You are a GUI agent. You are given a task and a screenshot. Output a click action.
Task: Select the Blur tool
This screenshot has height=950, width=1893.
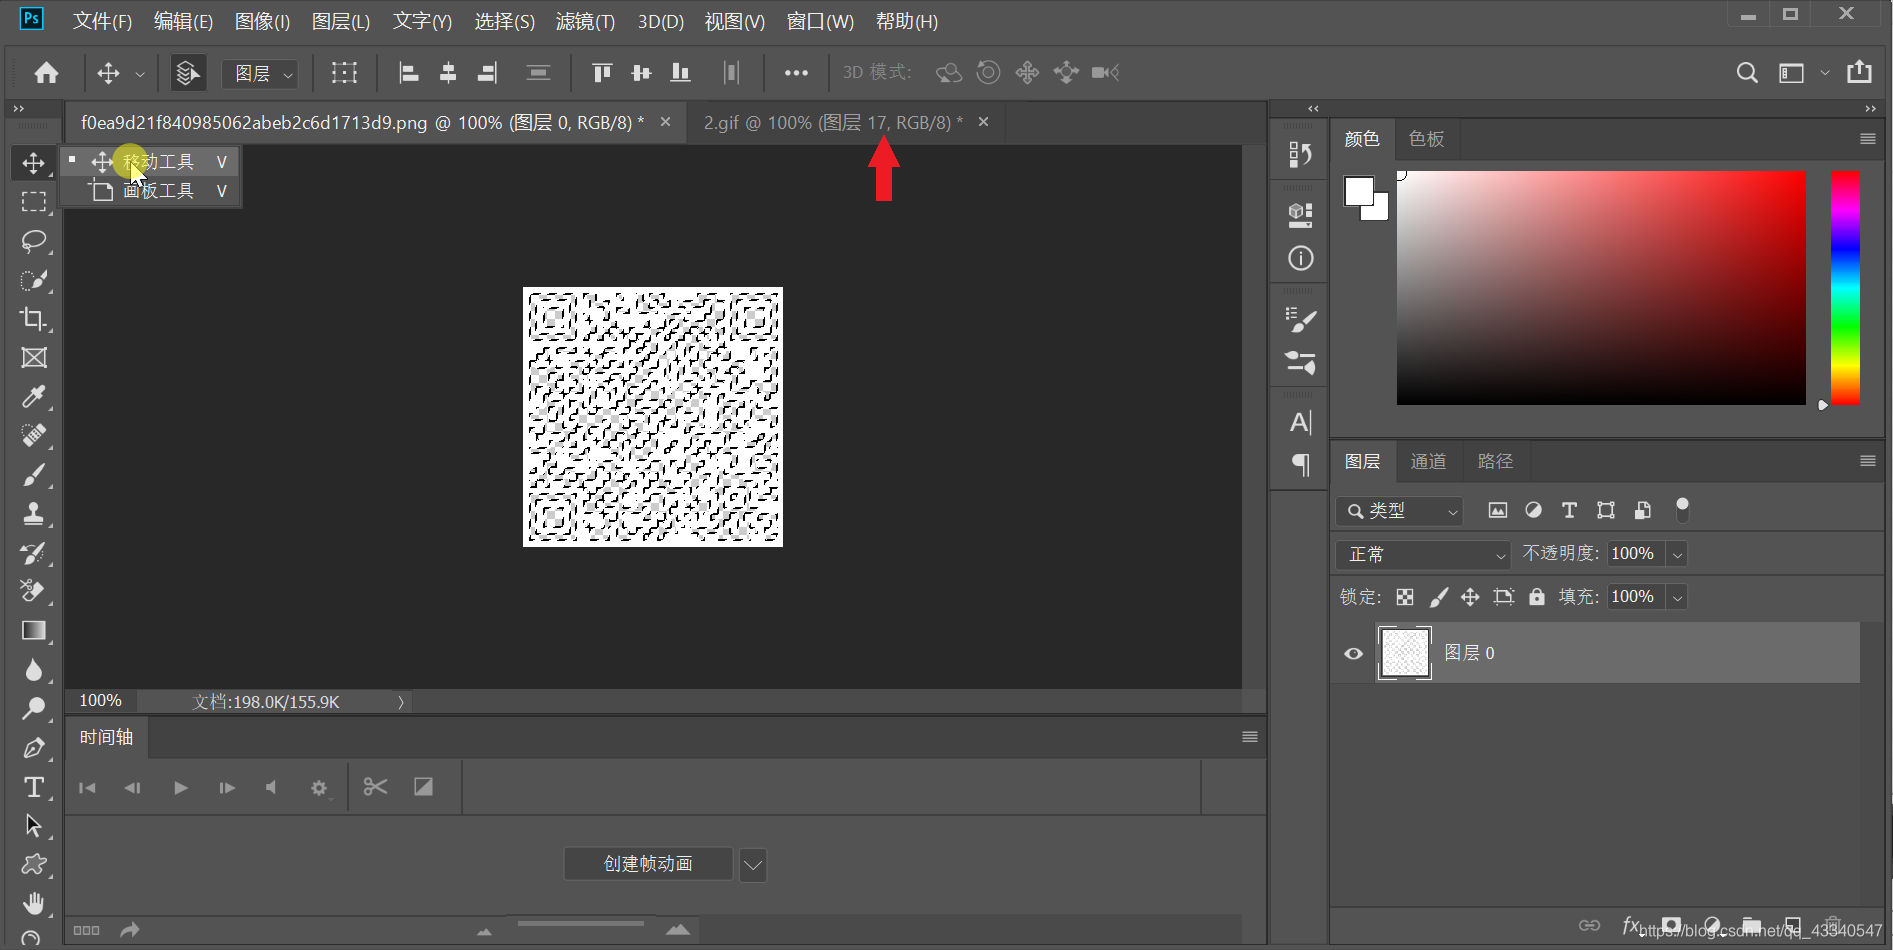point(34,669)
